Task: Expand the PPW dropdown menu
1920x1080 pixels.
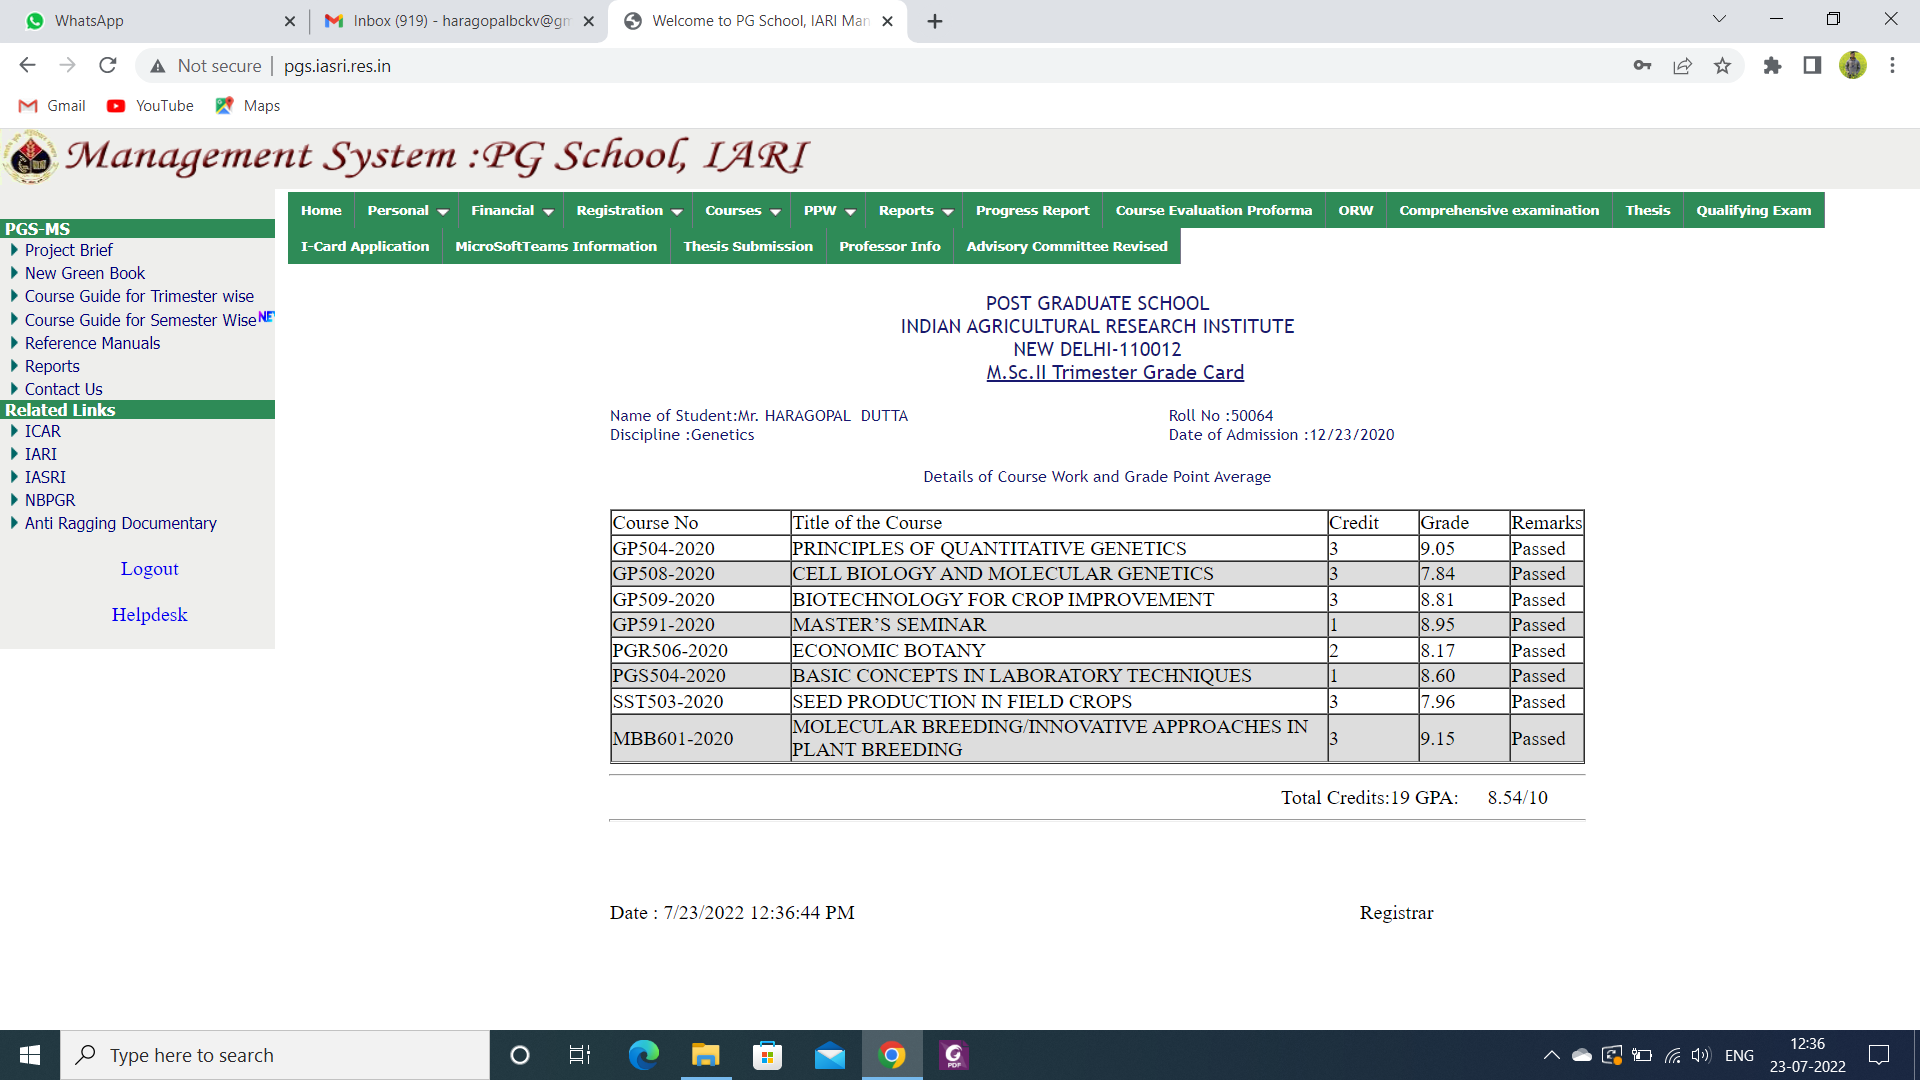Action: click(829, 210)
